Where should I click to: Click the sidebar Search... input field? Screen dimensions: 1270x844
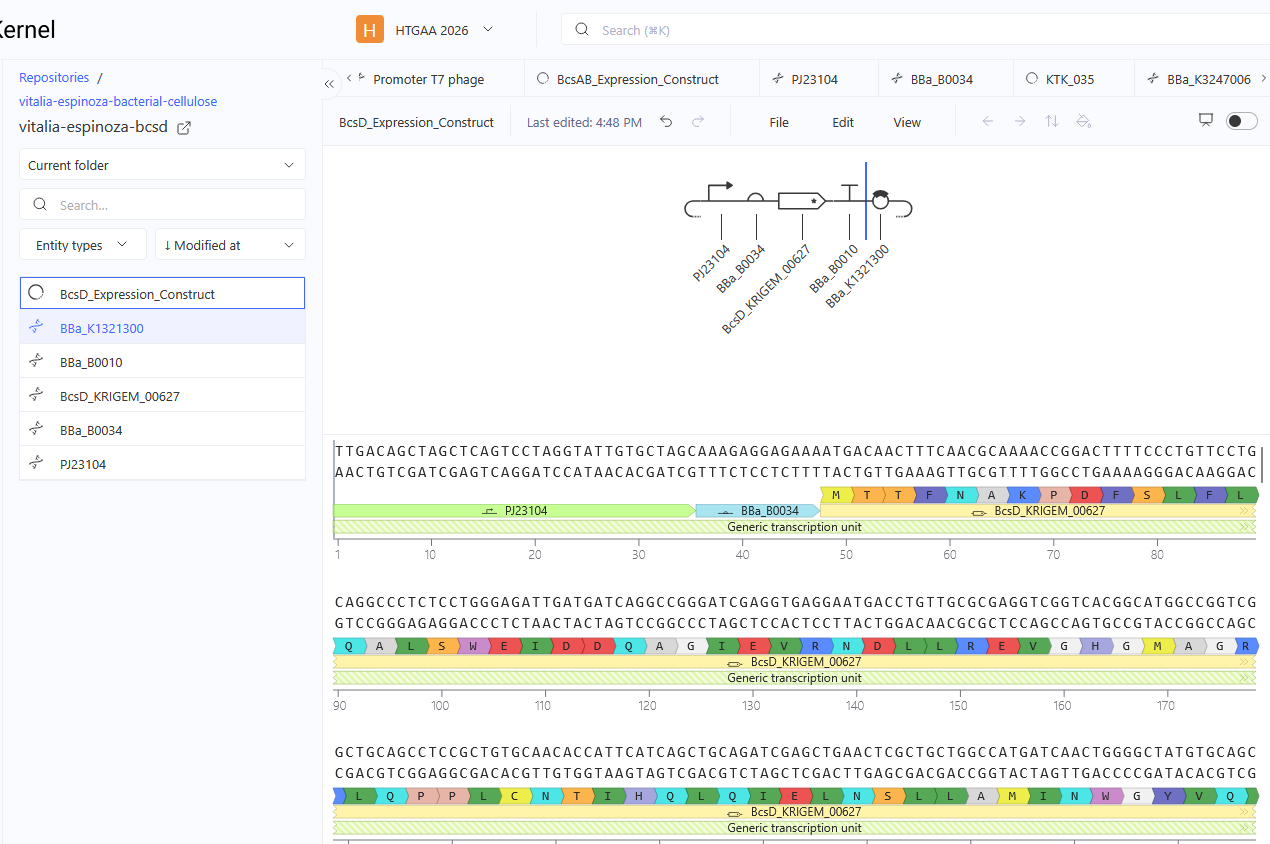click(x=162, y=205)
